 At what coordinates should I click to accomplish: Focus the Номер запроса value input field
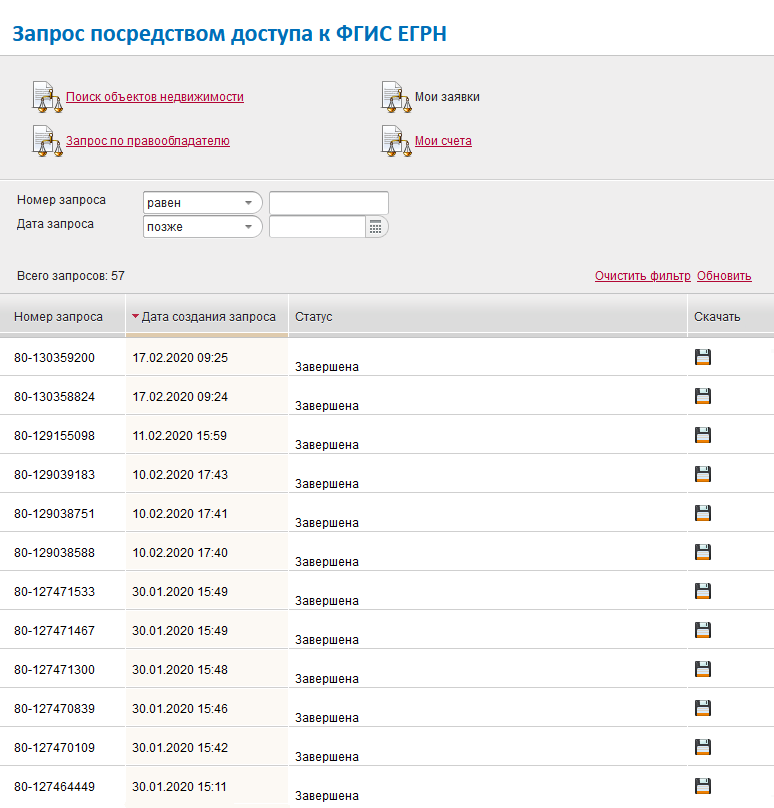[x=329, y=203]
